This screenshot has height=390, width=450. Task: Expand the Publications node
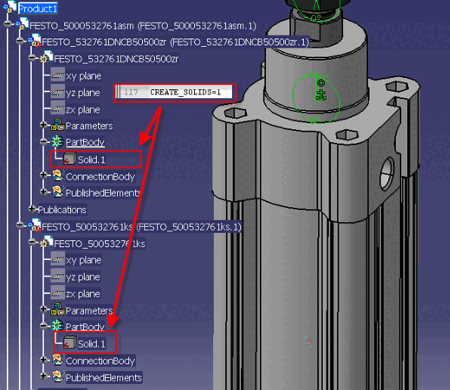point(32,209)
